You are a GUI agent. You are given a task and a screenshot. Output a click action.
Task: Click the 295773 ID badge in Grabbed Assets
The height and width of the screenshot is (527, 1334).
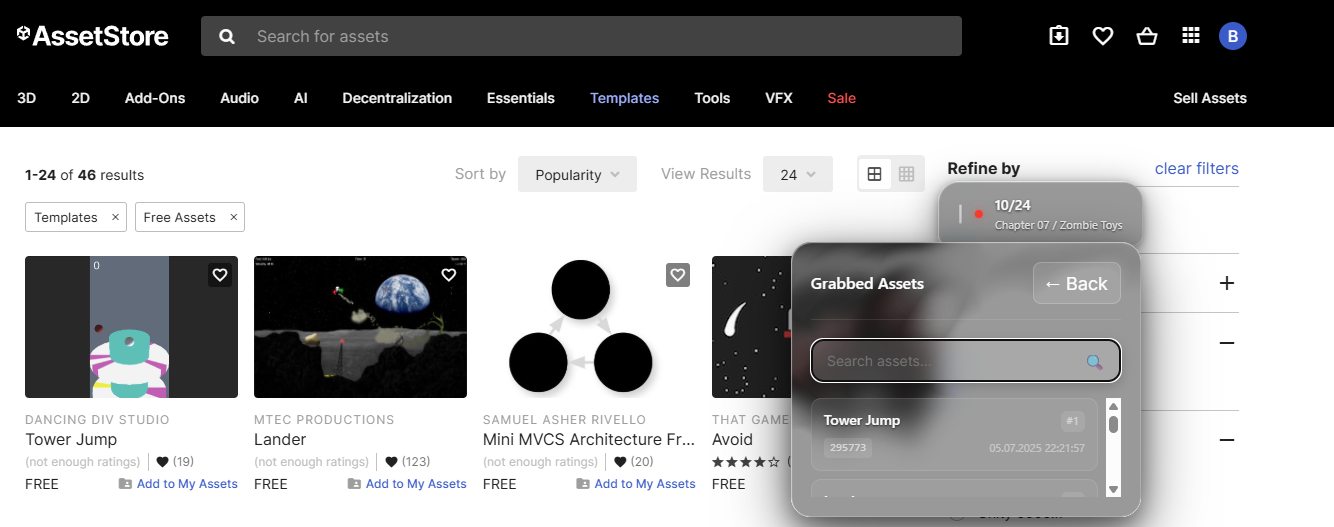(x=848, y=448)
